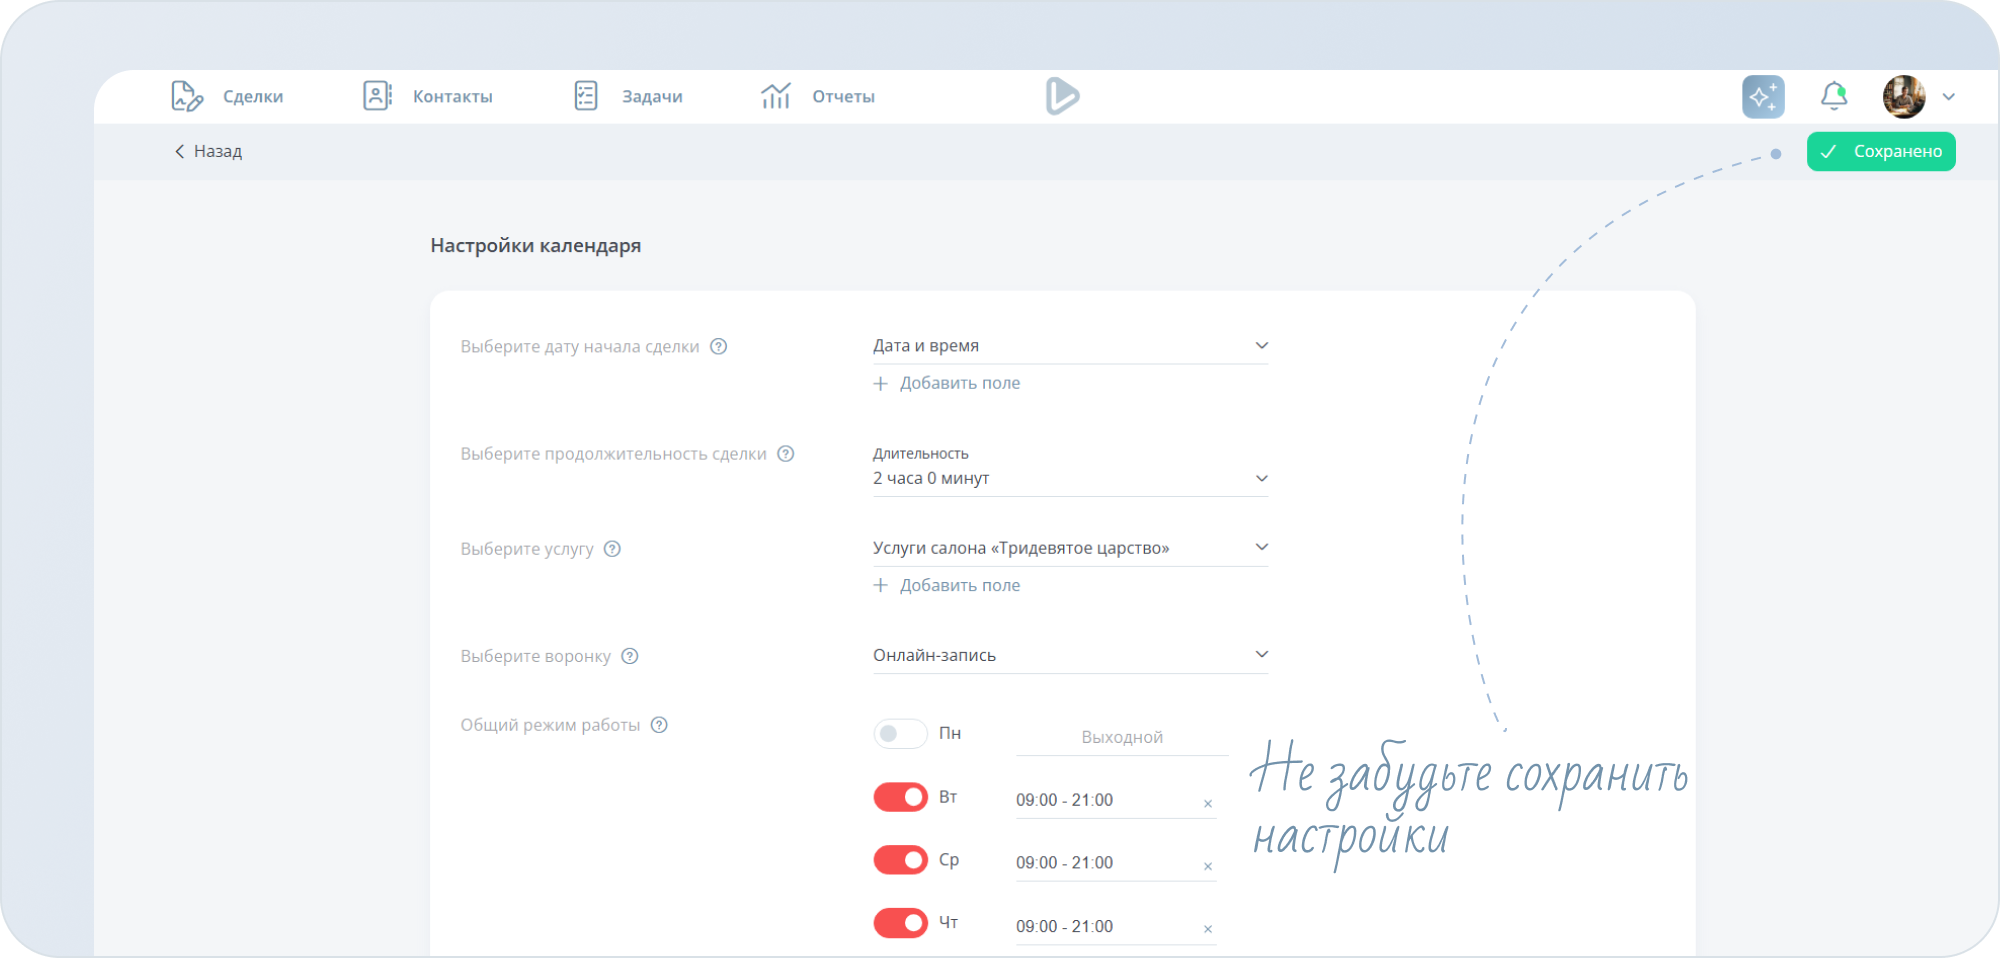Turn off the Wednesday (Ср) toggle
This screenshot has width=2000, height=958.
[x=900, y=860]
